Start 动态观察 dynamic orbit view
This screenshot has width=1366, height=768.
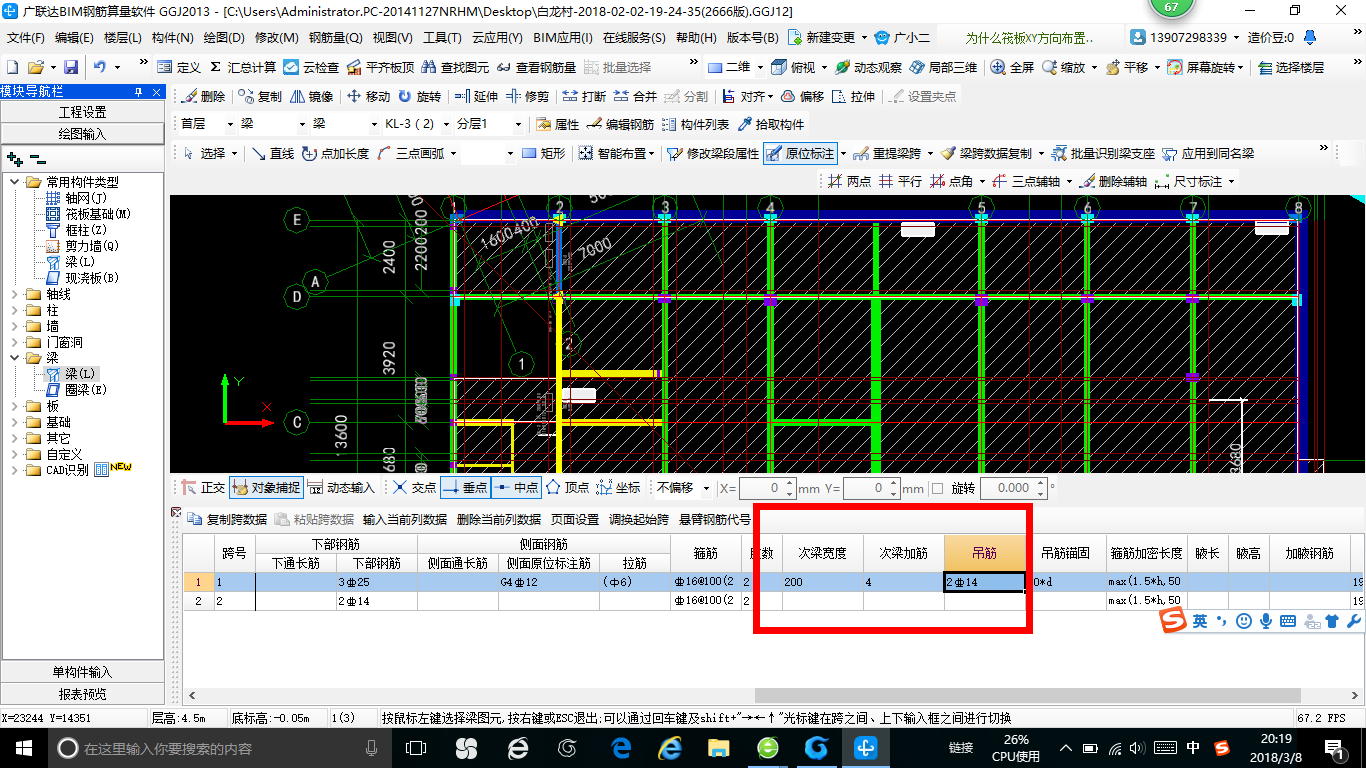click(x=868, y=67)
